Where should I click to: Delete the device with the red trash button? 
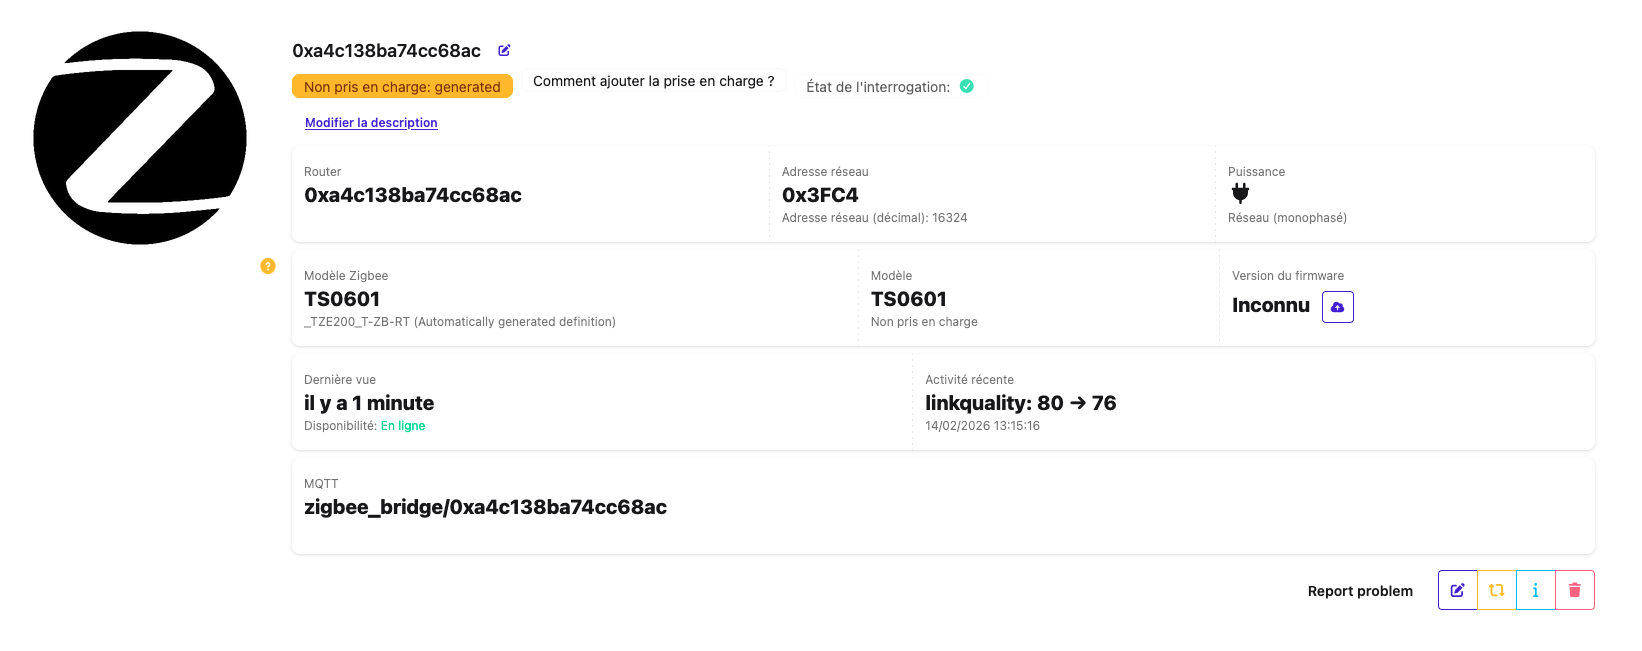pyautogui.click(x=1574, y=590)
